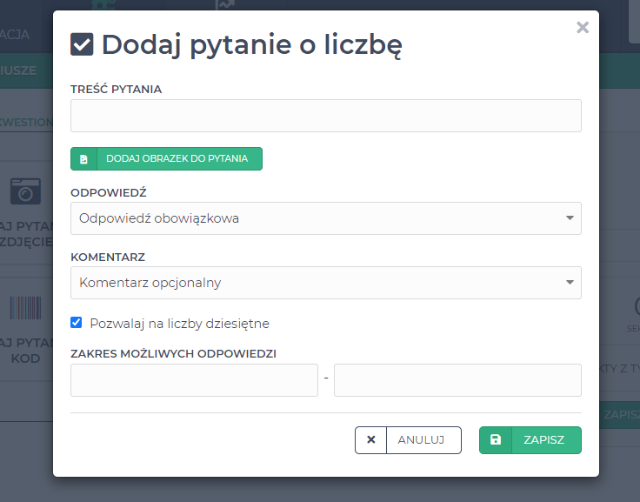
Task: Cancel with the 'Anuluj' button
Action: coord(408,440)
